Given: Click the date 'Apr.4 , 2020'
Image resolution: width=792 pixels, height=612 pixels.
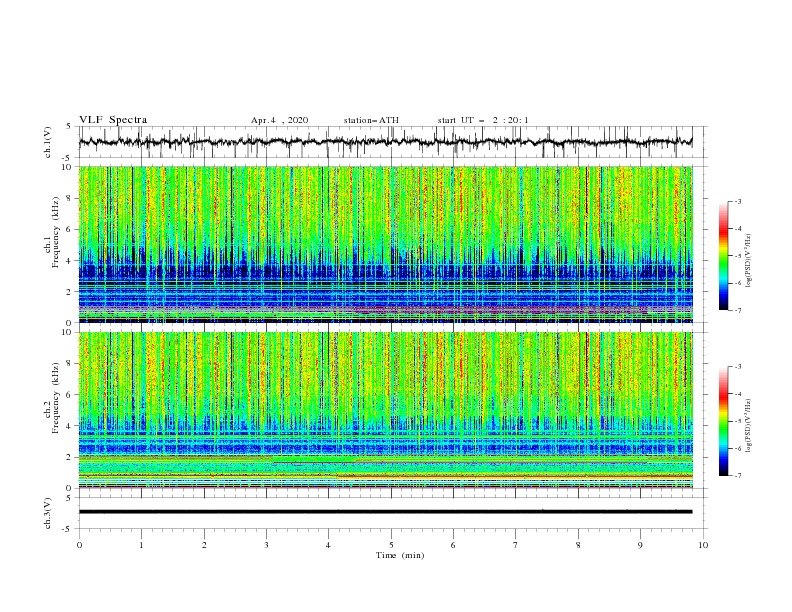Looking at the screenshot, I should click(279, 120).
